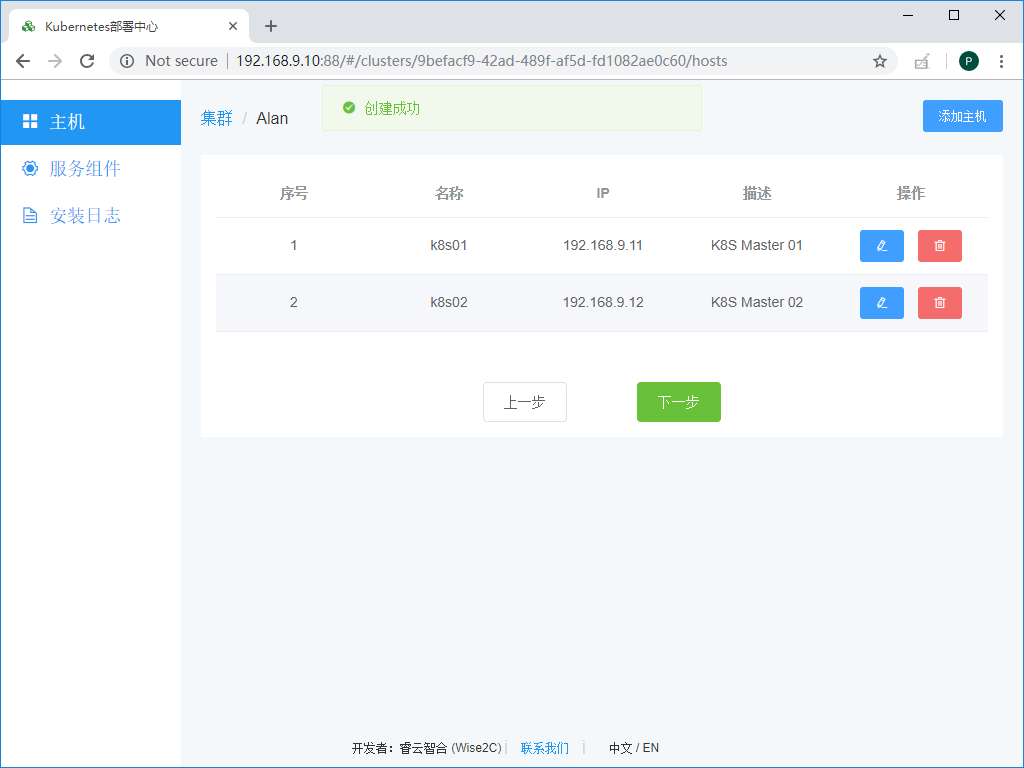Screen dimensions: 1024x768
Task: Open 主机 hosts sidebar menu item
Action: [x=91, y=122]
